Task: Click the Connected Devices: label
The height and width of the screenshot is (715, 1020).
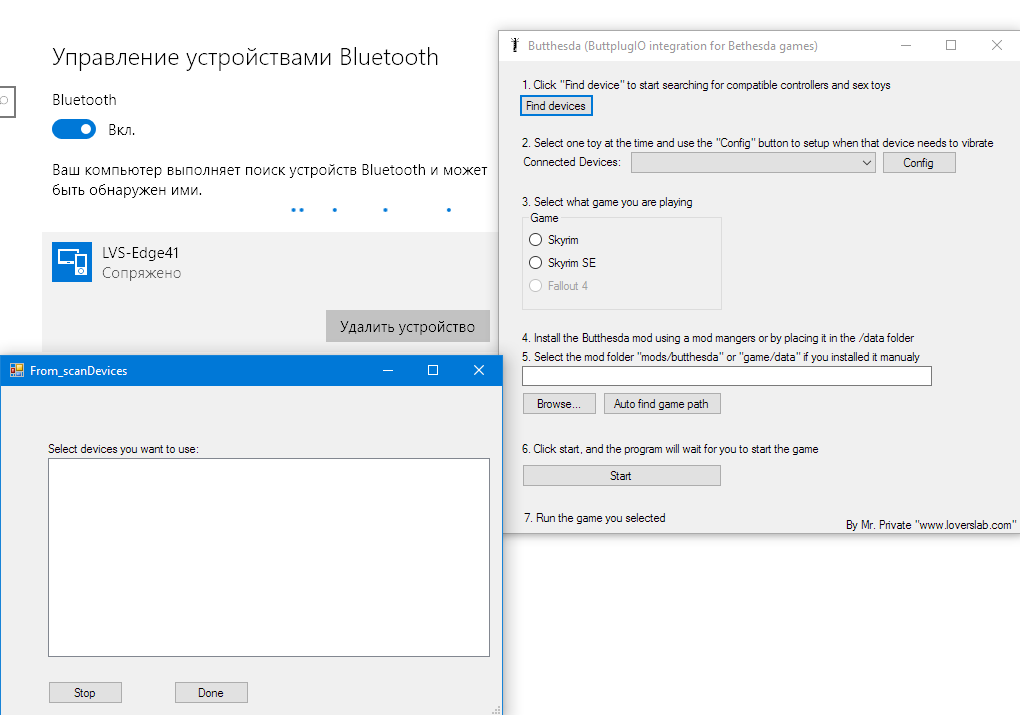Action: (572, 162)
